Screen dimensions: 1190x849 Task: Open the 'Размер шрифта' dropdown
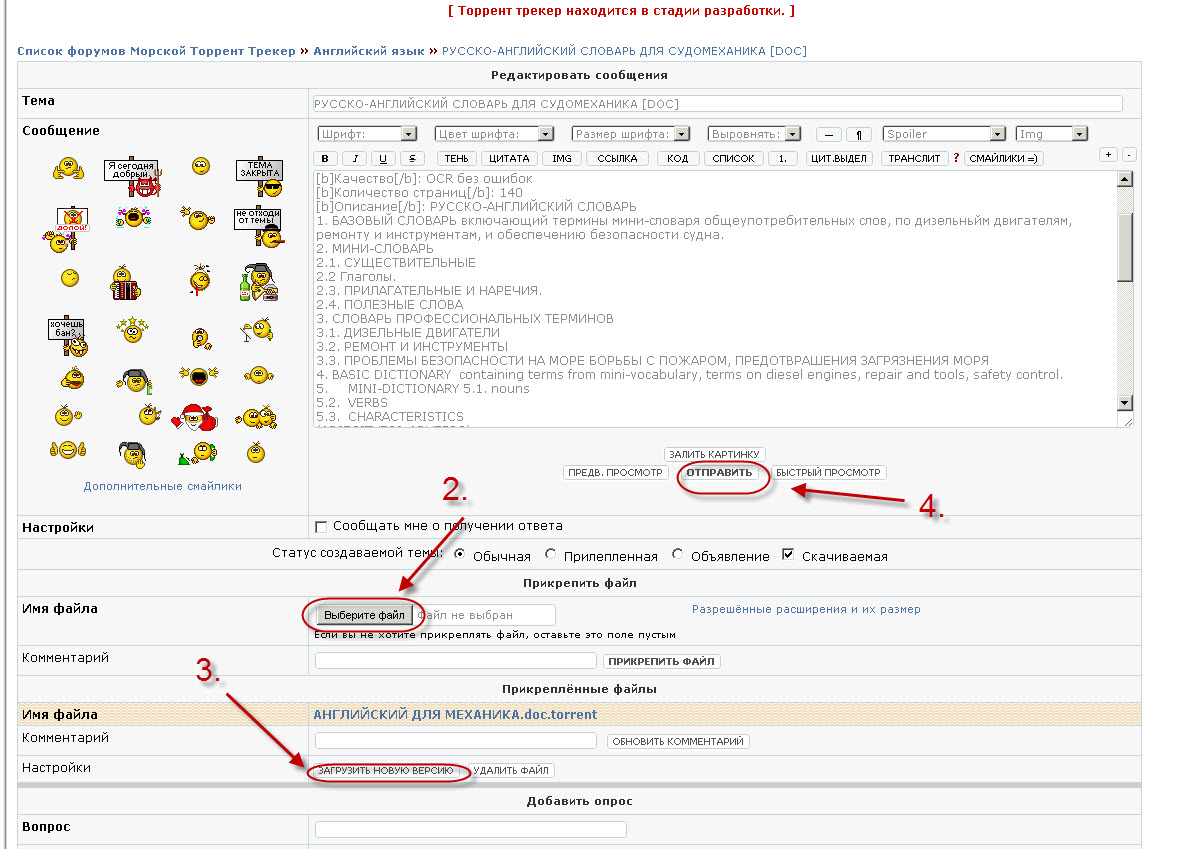[631, 134]
